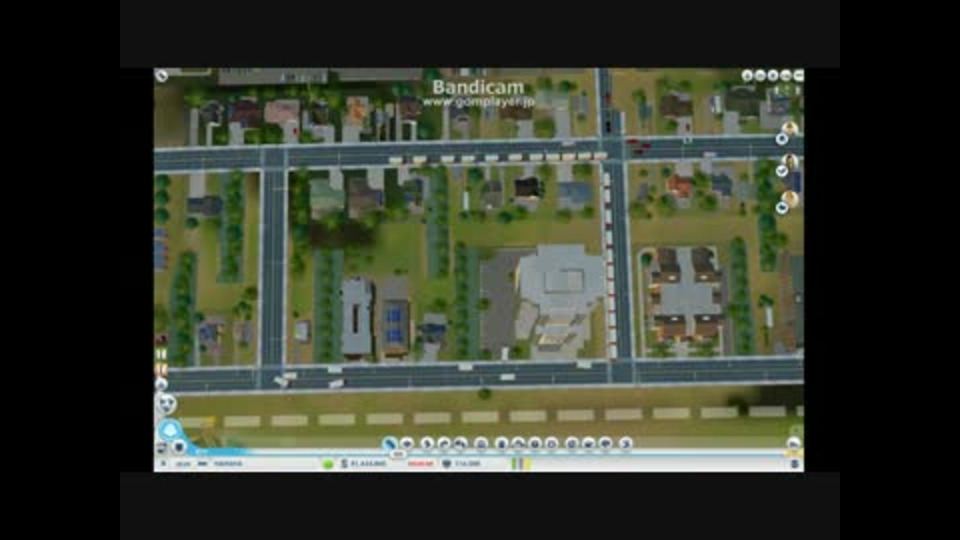The width and height of the screenshot is (960, 540).
Task: Click the treasury simoleons amount
Action: [x=368, y=464]
